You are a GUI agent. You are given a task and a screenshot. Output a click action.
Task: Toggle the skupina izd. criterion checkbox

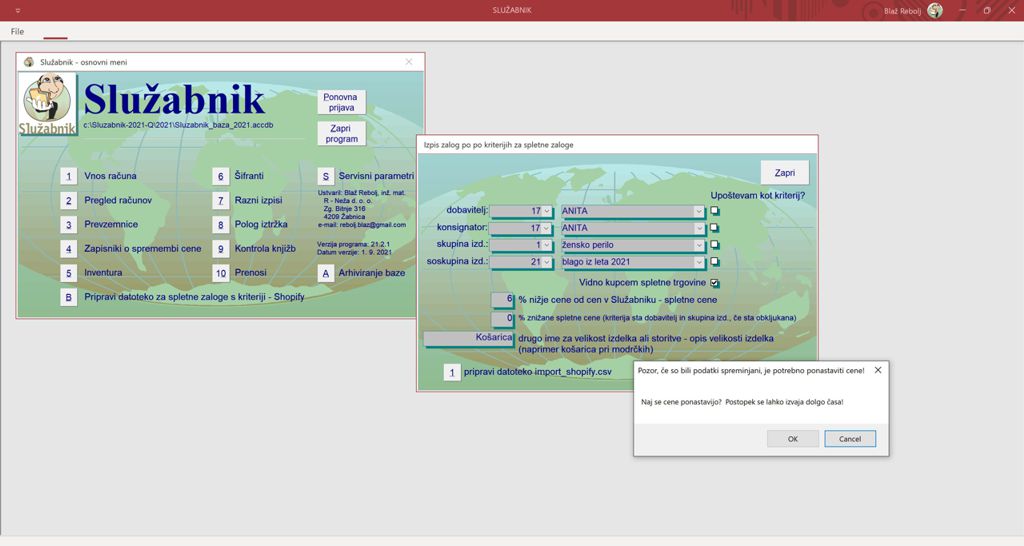tap(715, 245)
